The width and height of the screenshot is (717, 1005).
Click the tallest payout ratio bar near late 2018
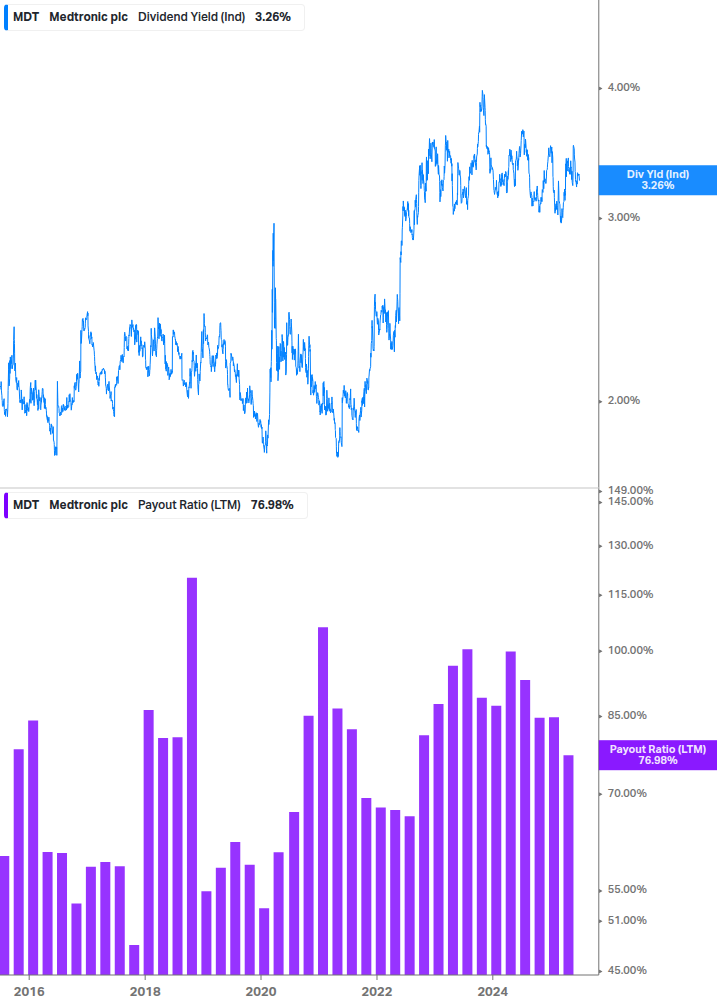192,776
